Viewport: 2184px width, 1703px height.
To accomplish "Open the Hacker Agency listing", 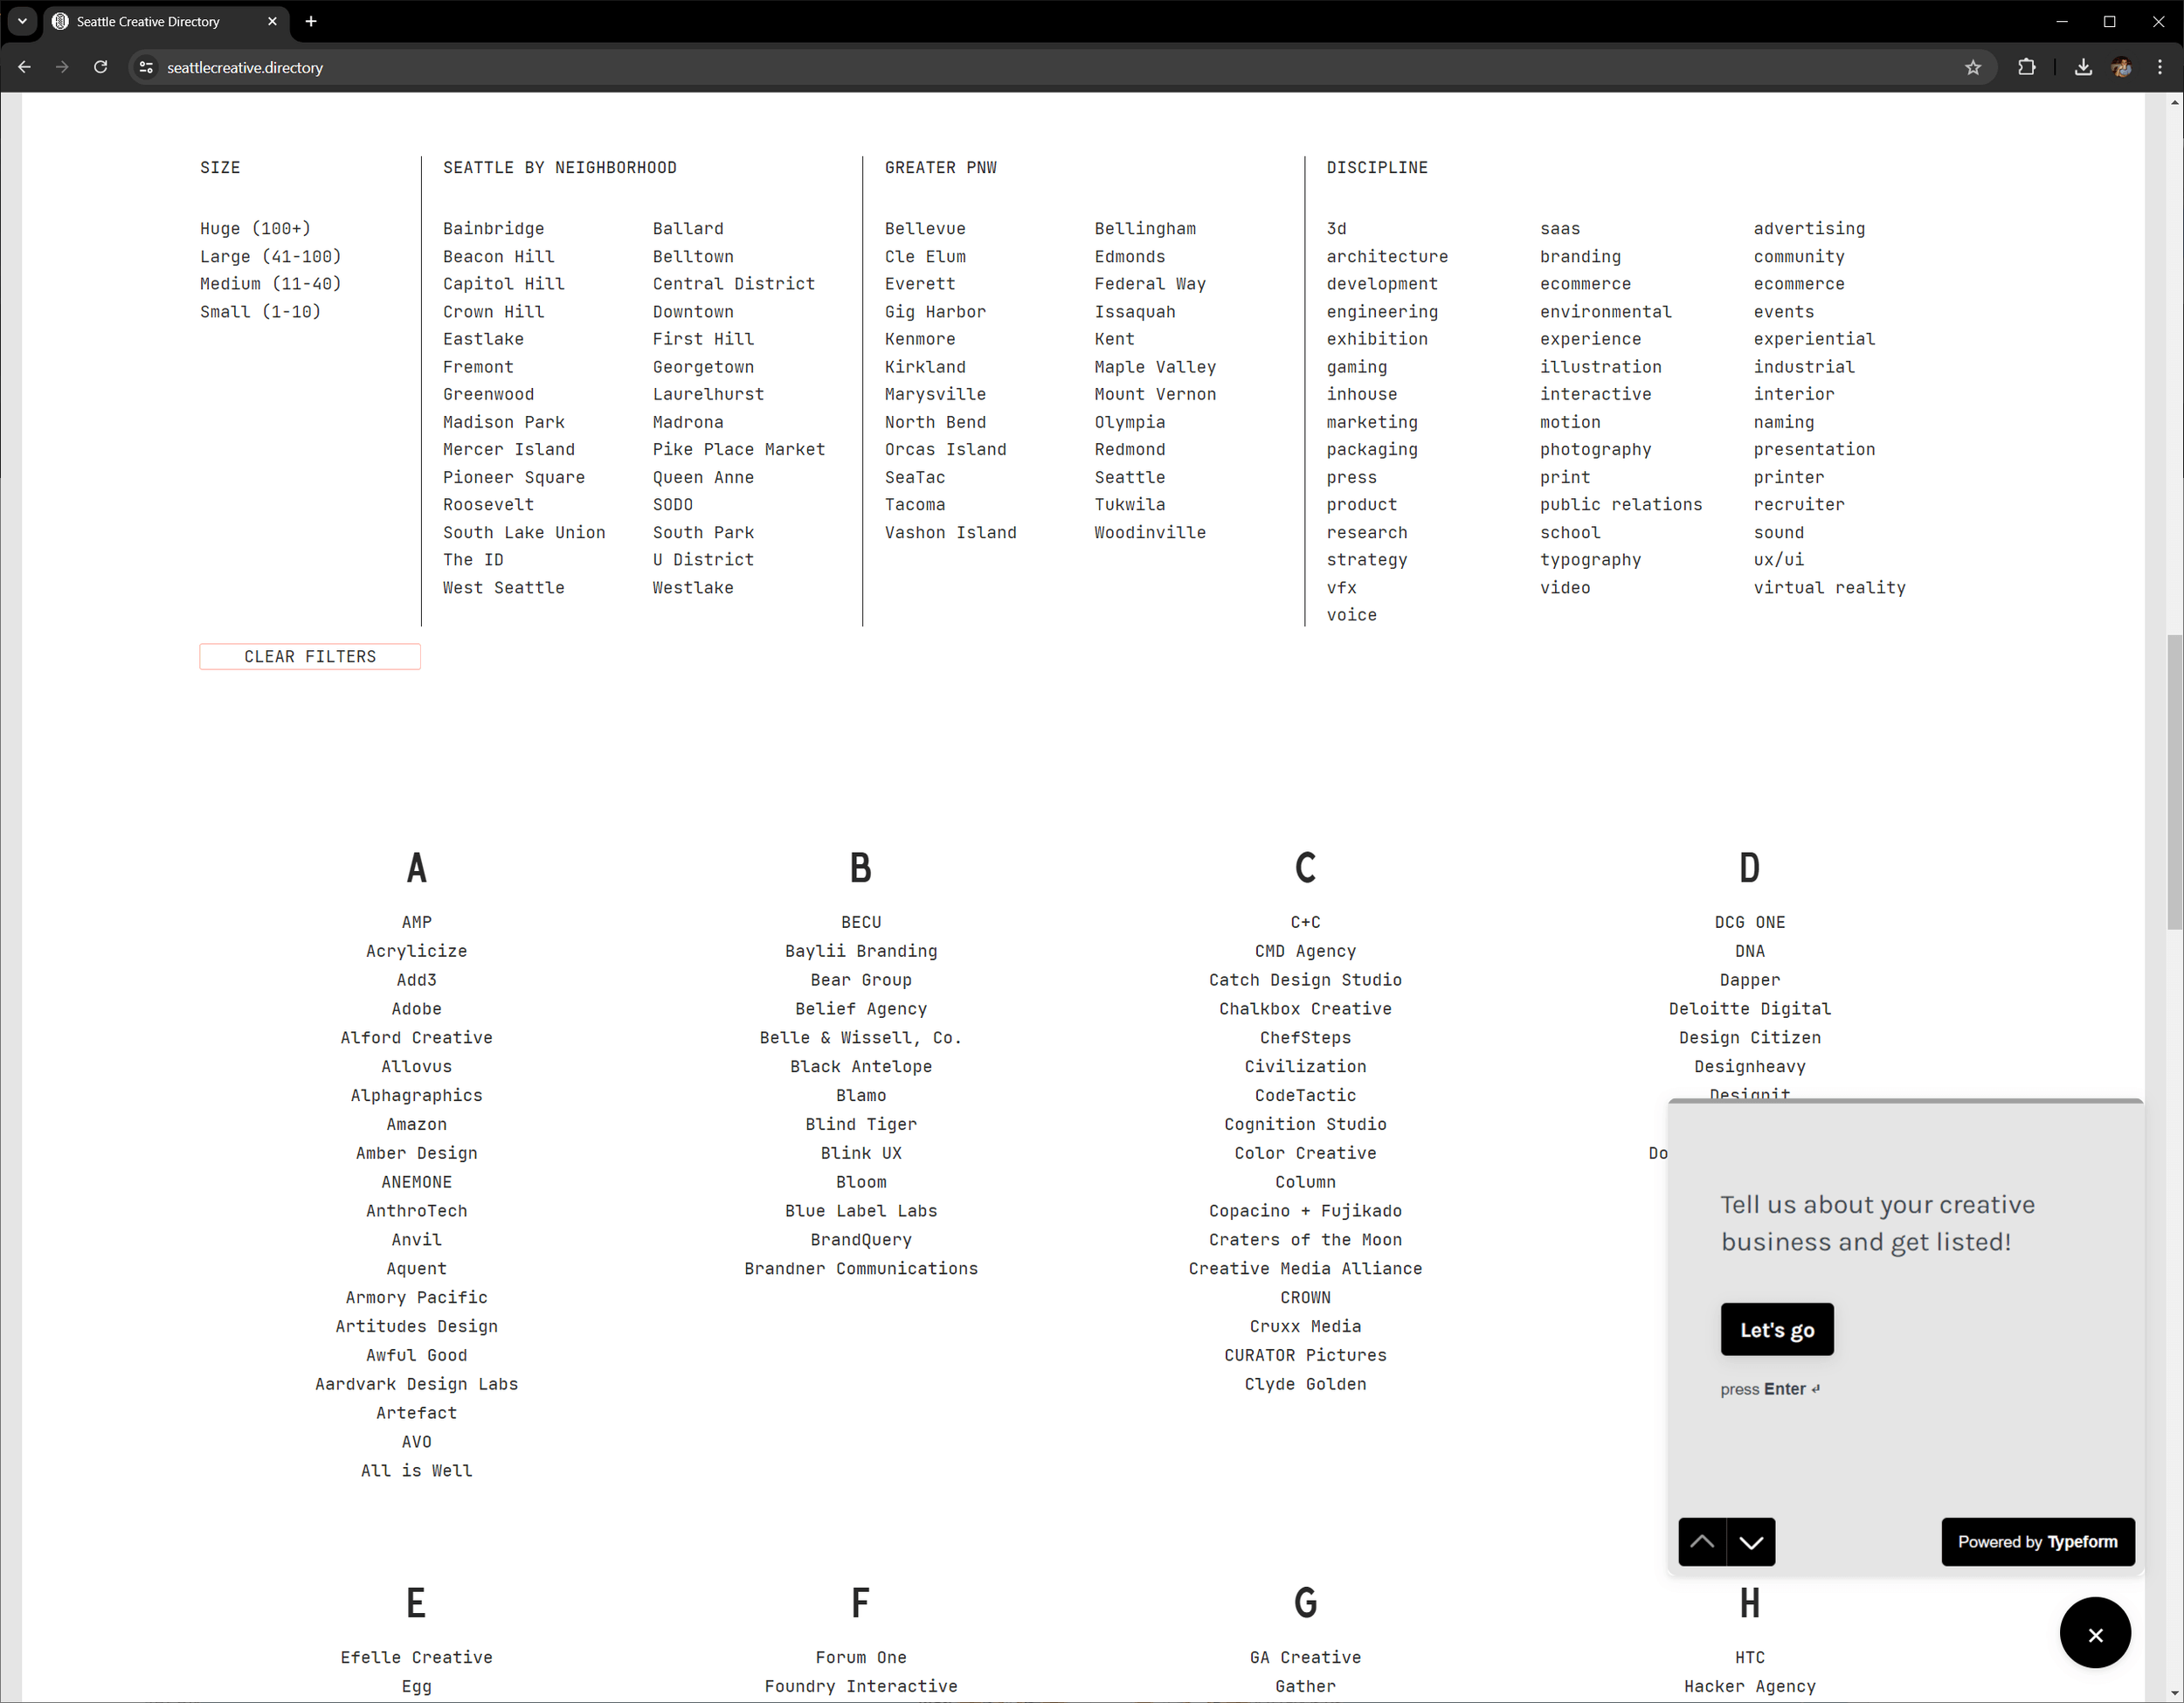I will click(1750, 1687).
